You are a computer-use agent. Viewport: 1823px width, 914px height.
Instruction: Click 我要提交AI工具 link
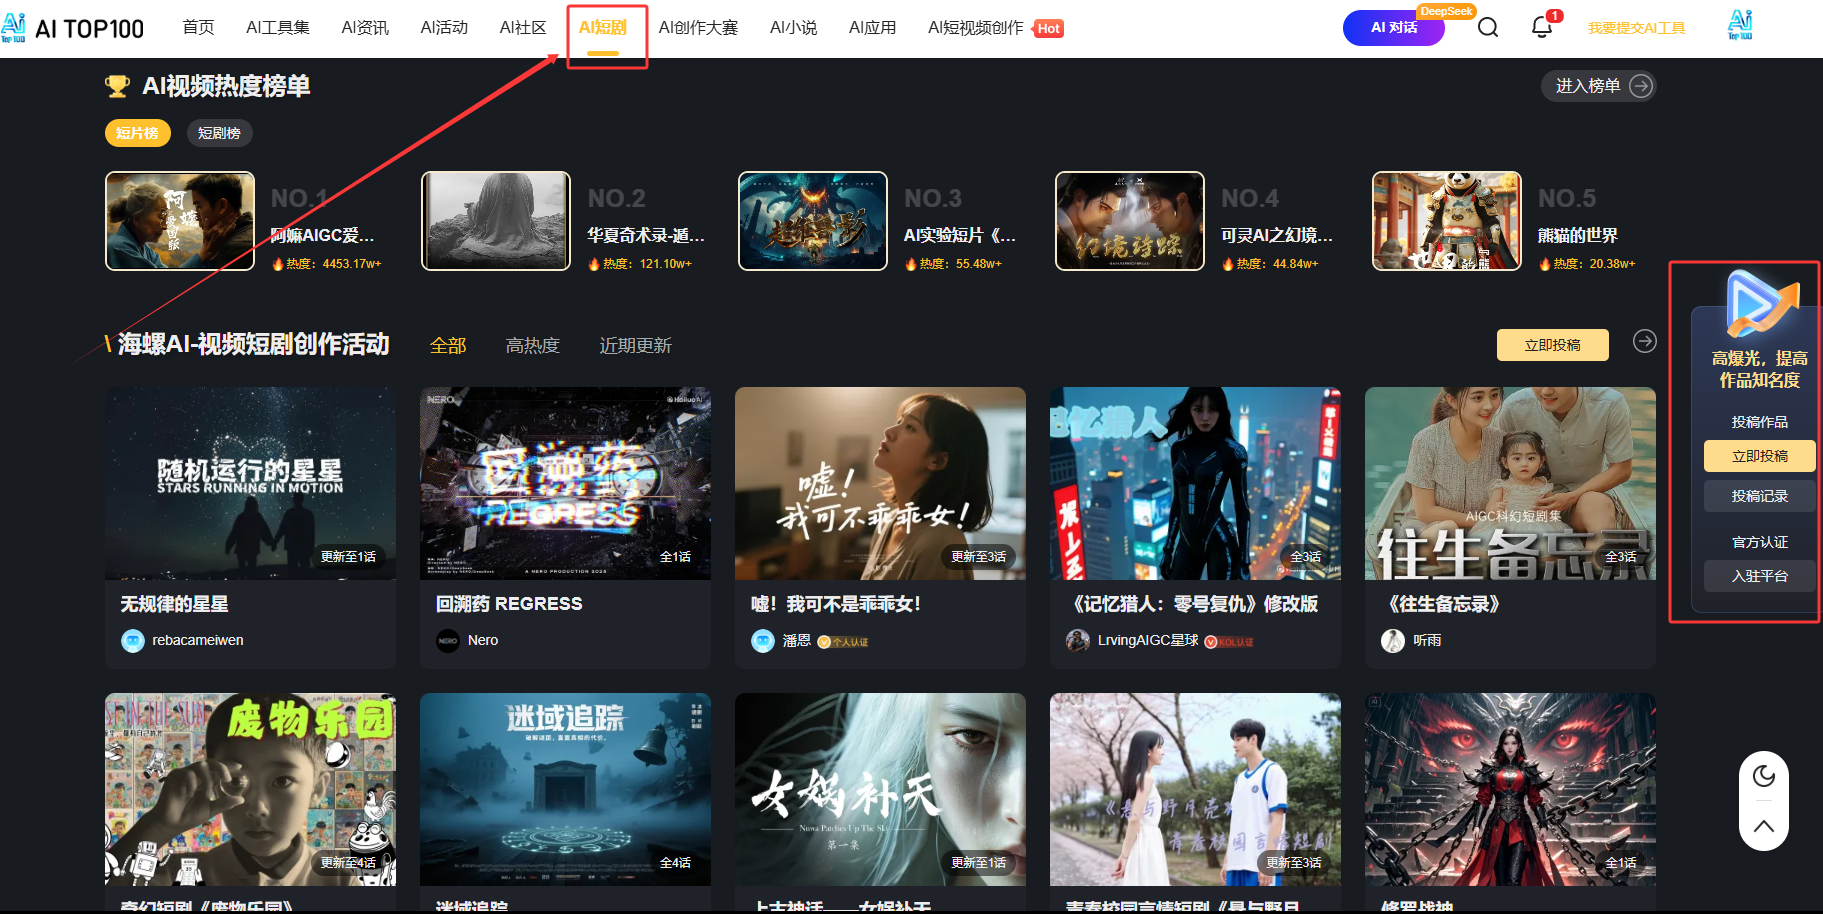(x=1636, y=28)
